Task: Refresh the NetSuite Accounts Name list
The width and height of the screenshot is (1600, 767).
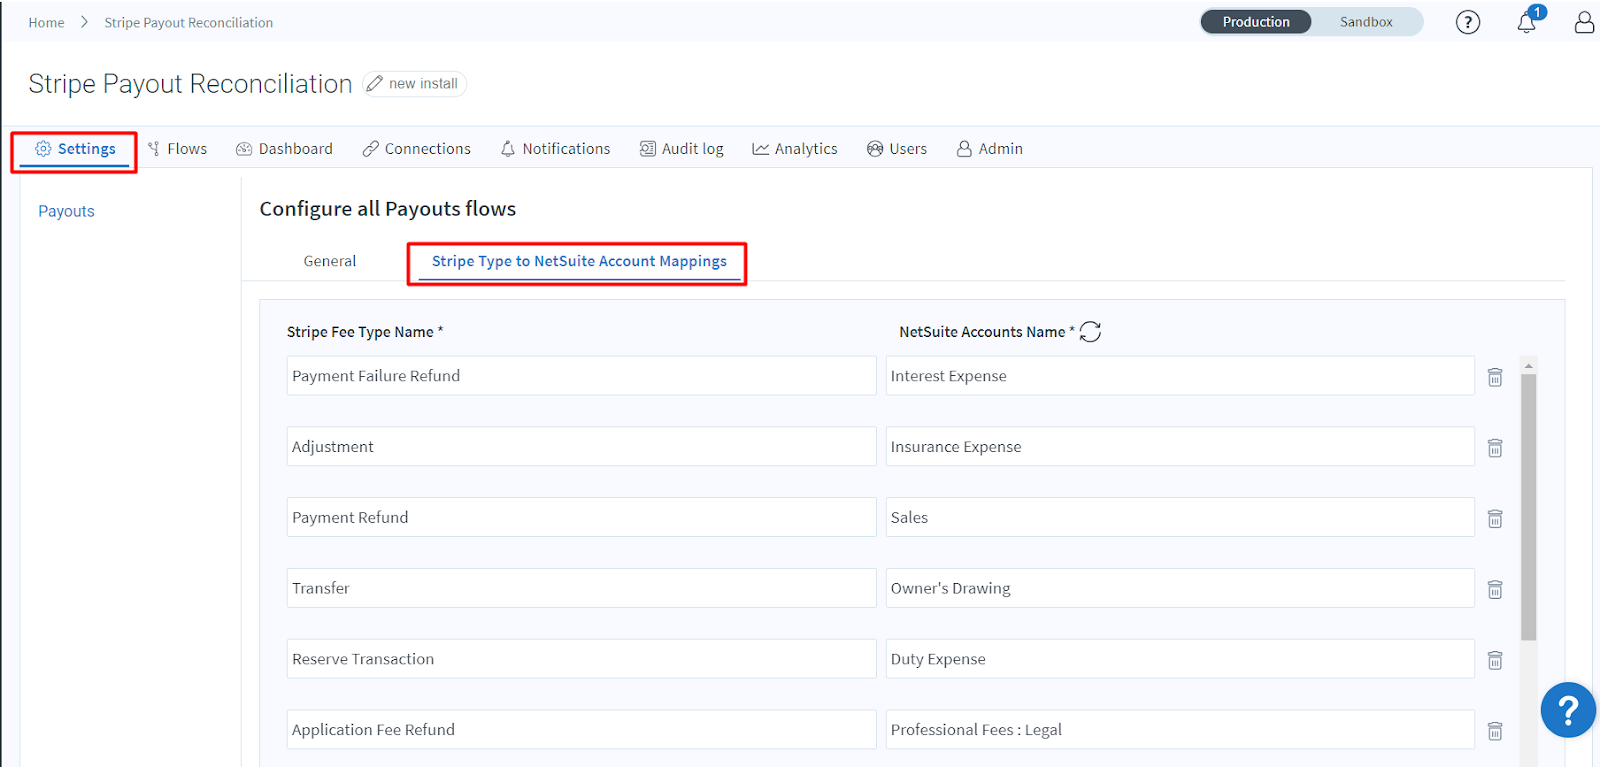Action: click(x=1090, y=332)
